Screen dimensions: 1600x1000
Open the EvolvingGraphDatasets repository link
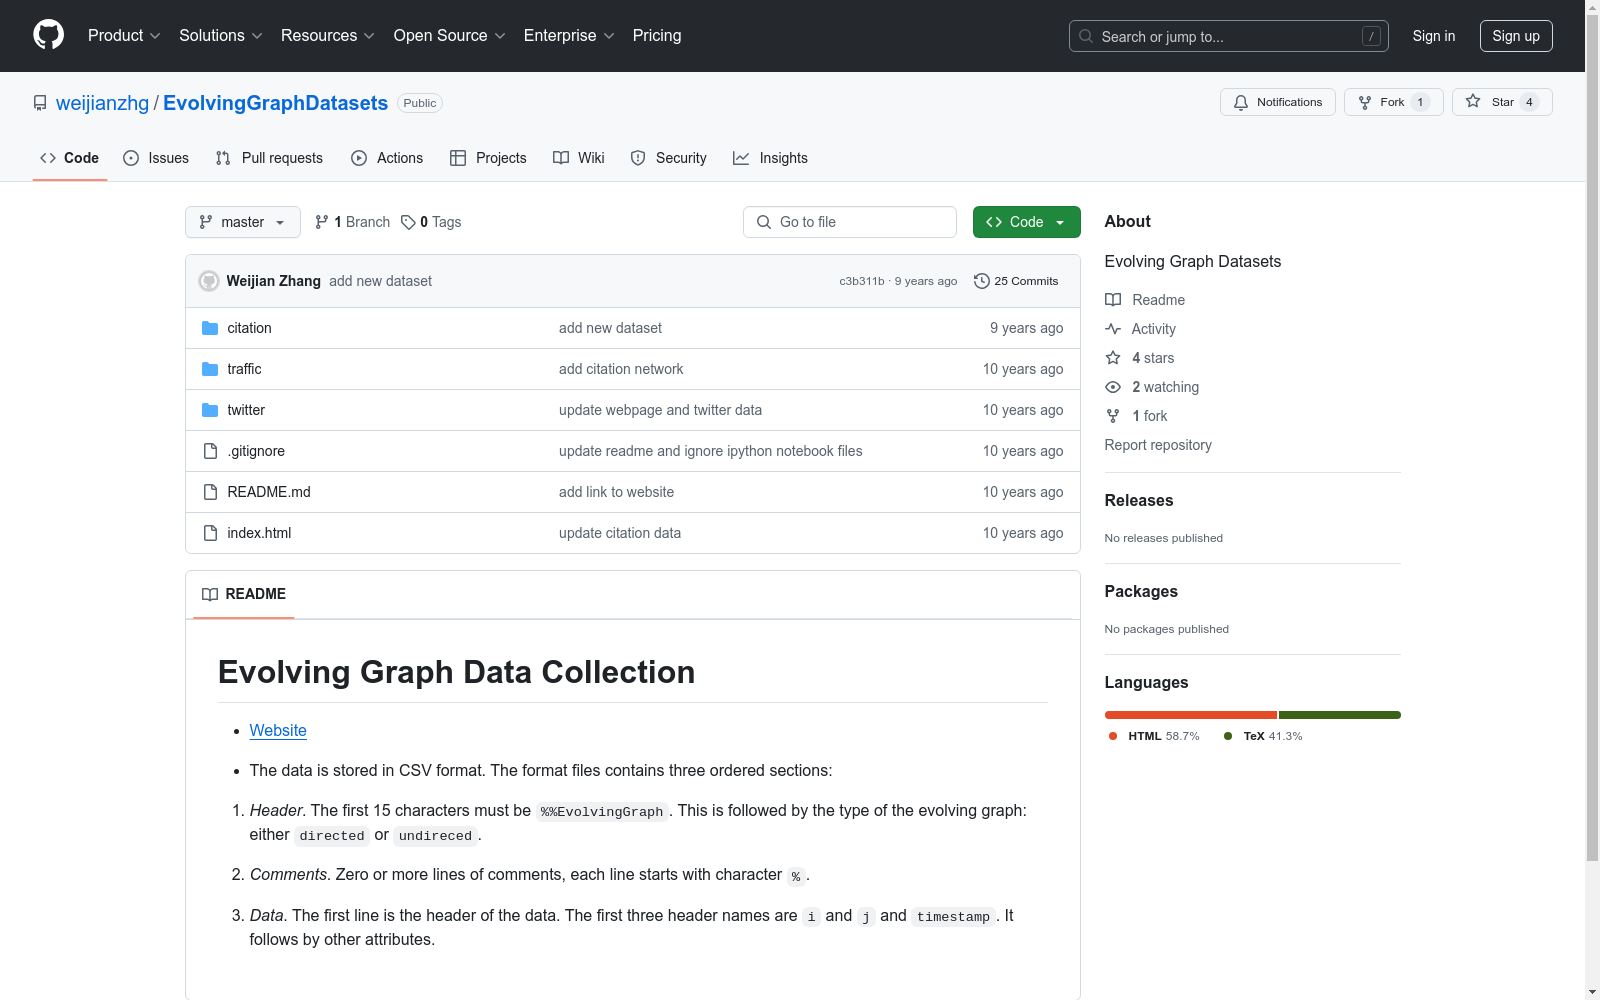275,103
